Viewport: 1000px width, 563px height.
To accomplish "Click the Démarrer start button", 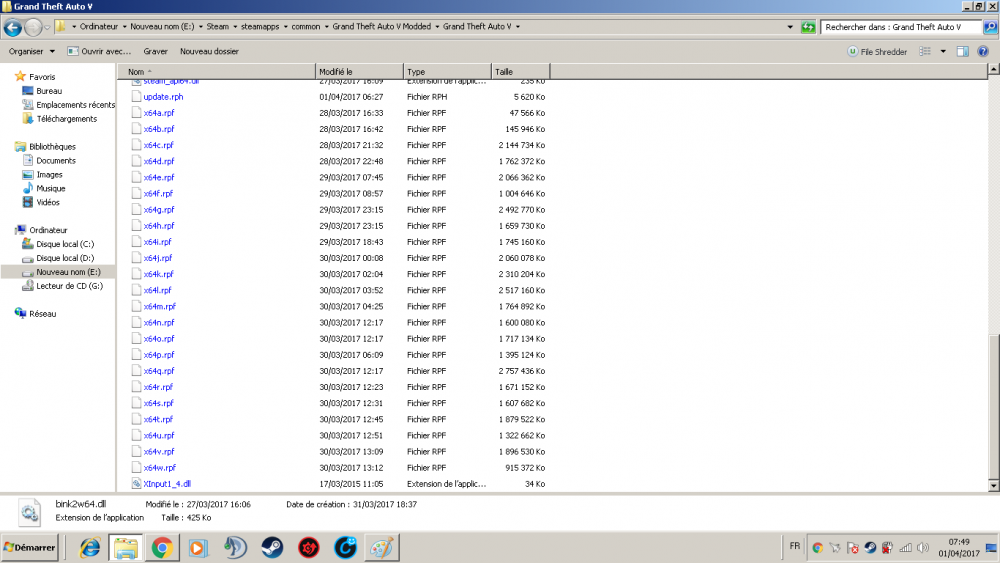I will 30,548.
